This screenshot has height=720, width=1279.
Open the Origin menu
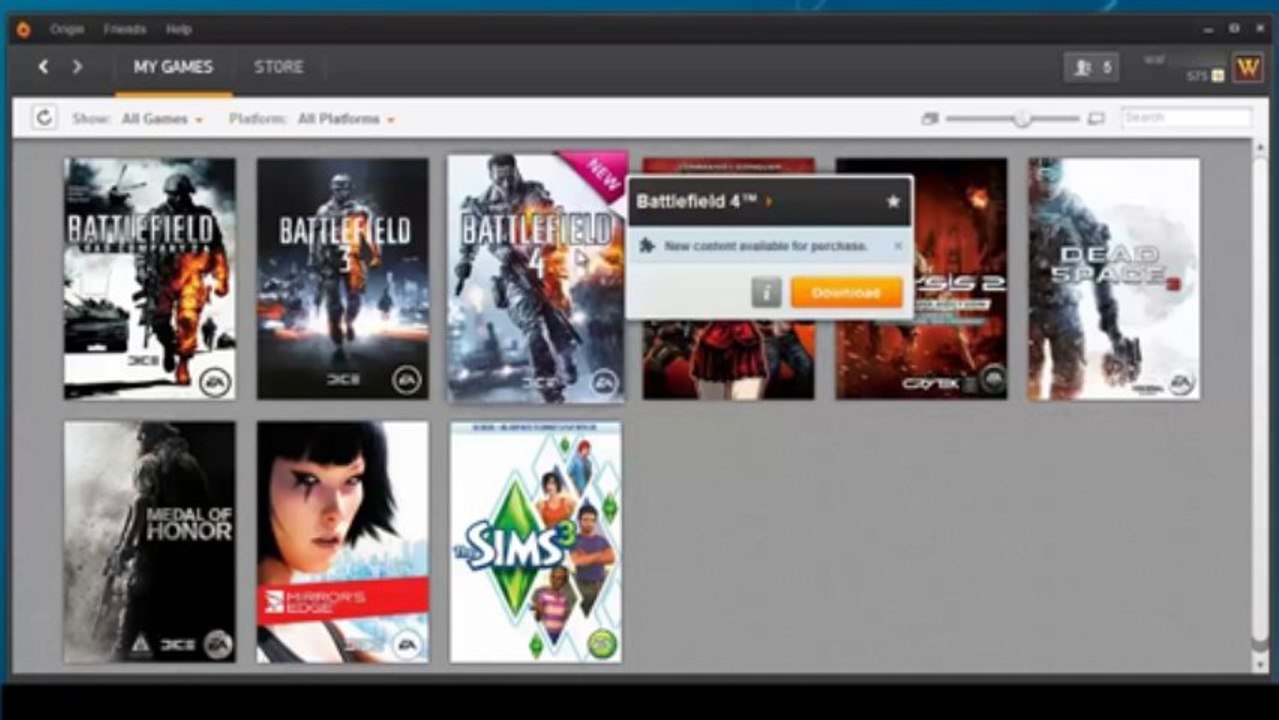(x=67, y=29)
